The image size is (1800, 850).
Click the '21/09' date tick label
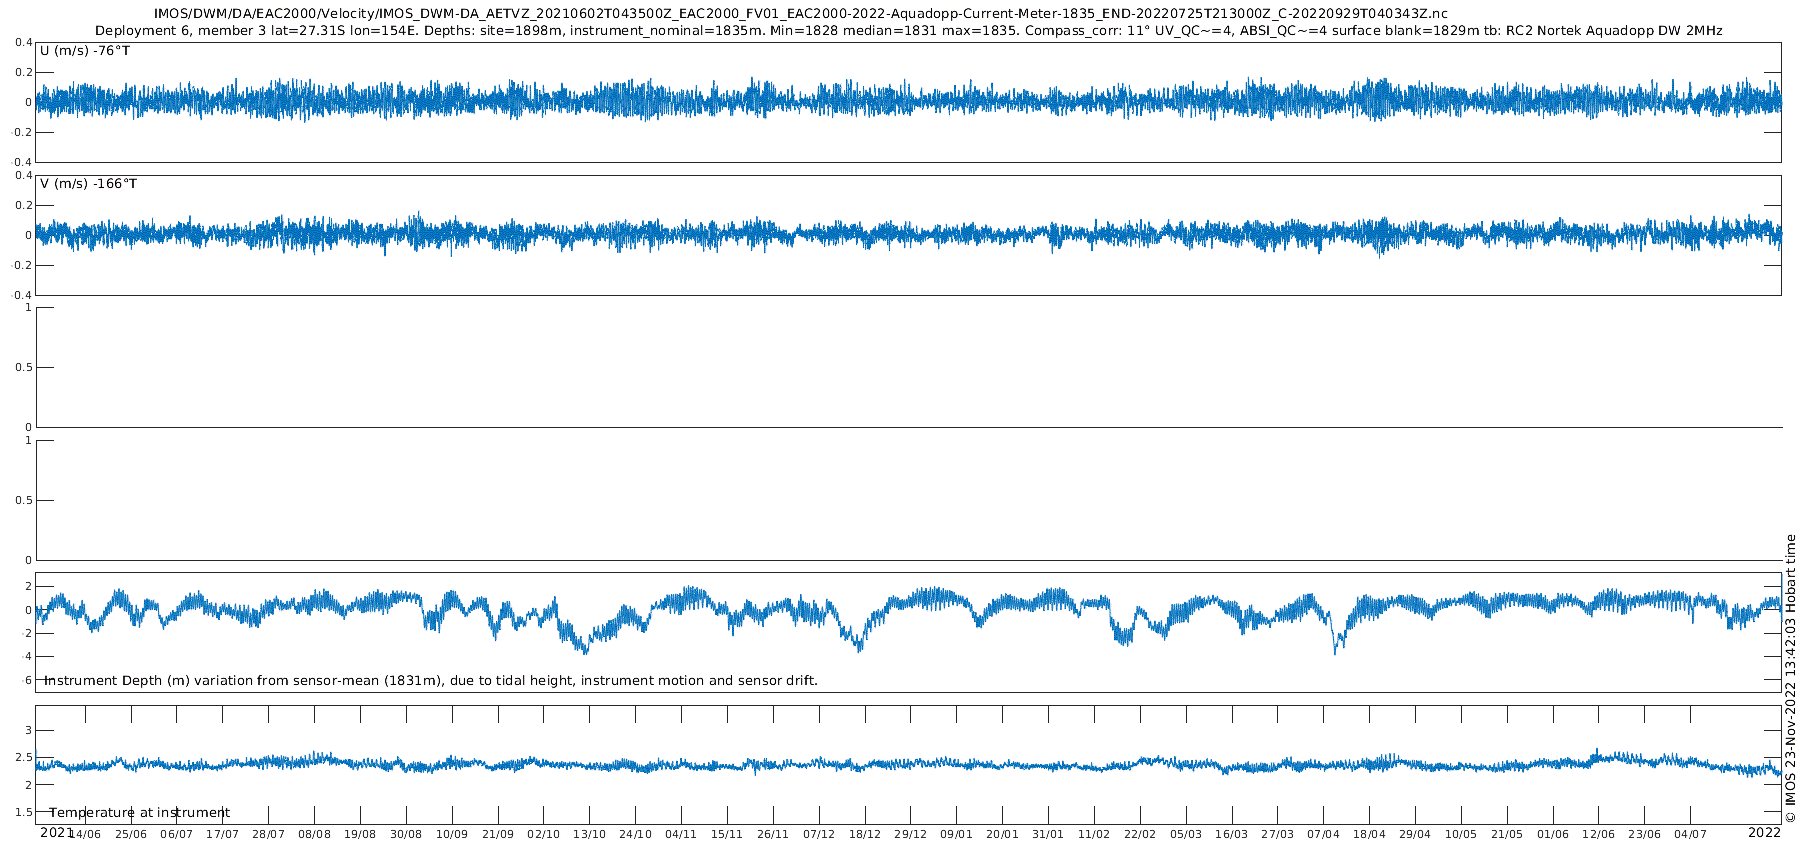pyautogui.click(x=498, y=834)
